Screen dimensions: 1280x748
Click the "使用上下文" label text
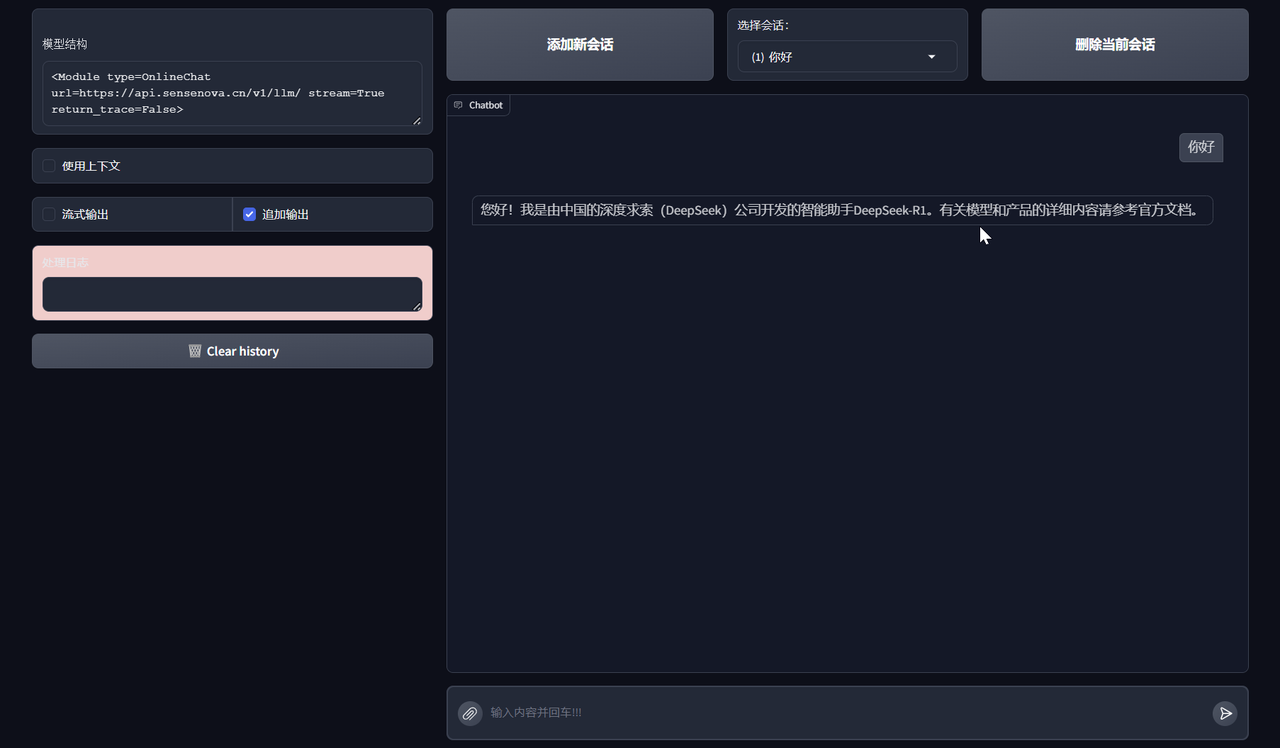pyautogui.click(x=91, y=166)
